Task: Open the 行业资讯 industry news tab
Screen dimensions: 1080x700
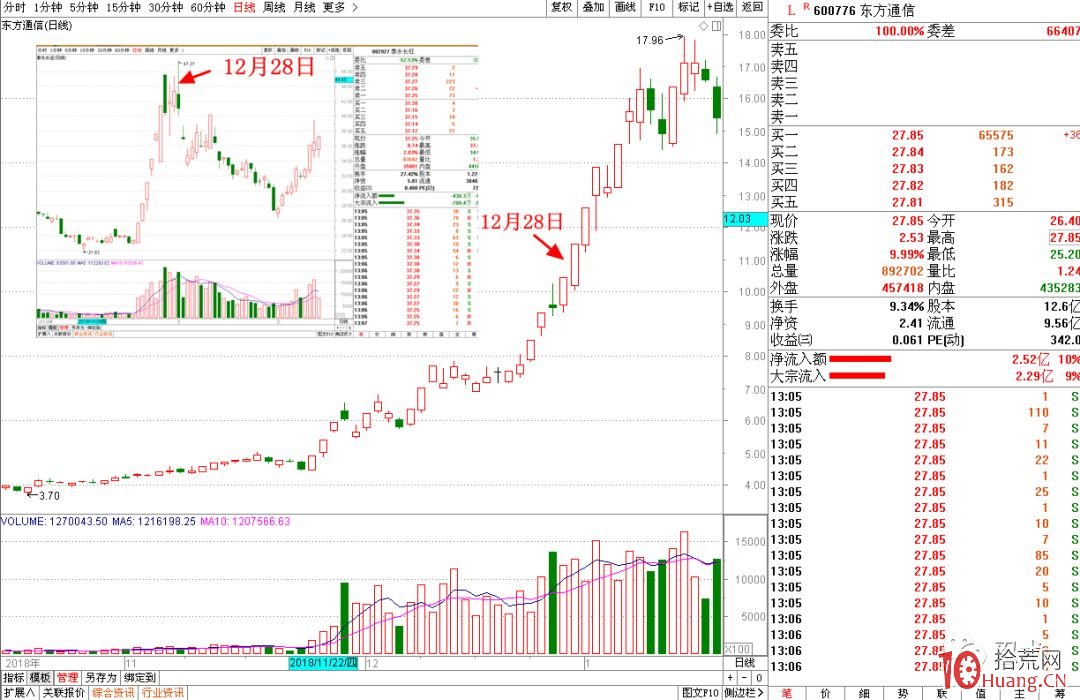Action: click(x=163, y=692)
